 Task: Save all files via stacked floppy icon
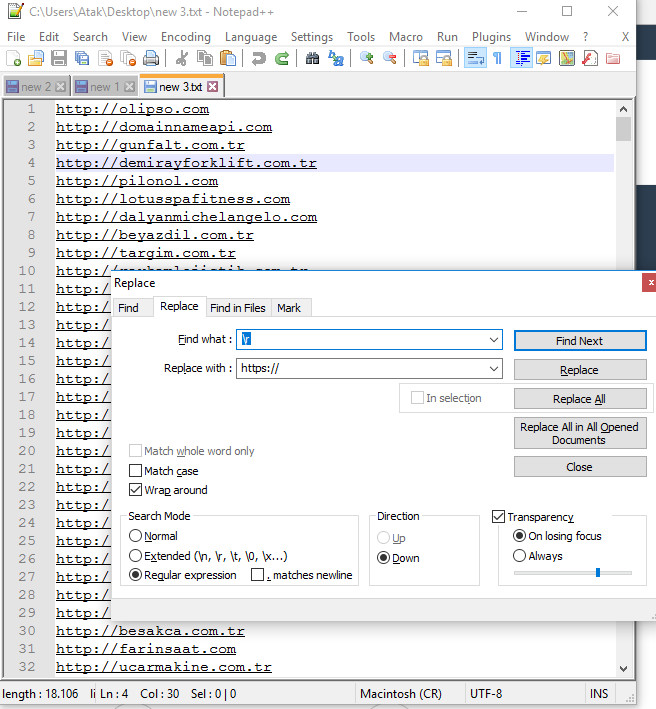coord(82,58)
